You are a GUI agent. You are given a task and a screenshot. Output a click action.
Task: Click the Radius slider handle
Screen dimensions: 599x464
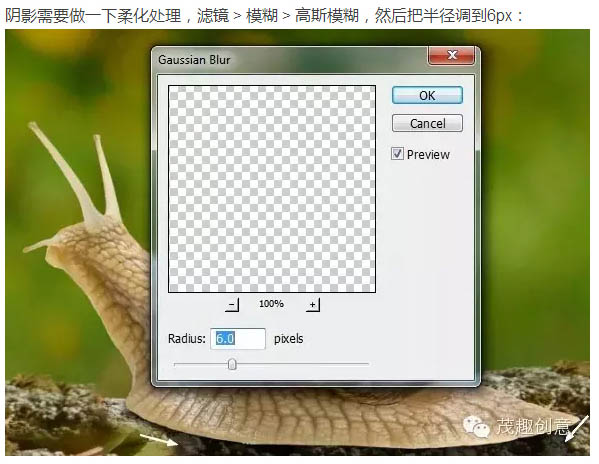pos(232,364)
